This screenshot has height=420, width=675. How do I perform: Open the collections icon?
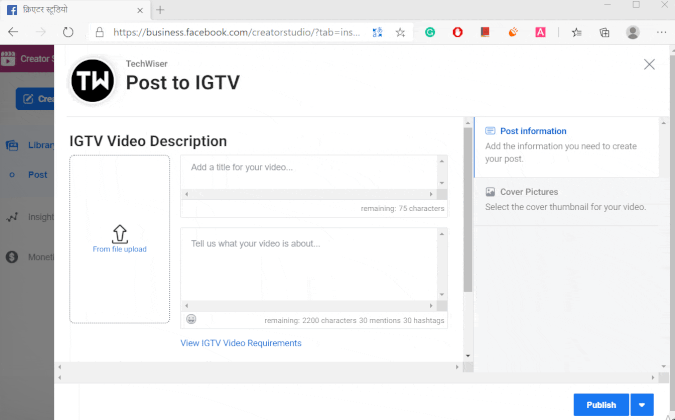(604, 32)
